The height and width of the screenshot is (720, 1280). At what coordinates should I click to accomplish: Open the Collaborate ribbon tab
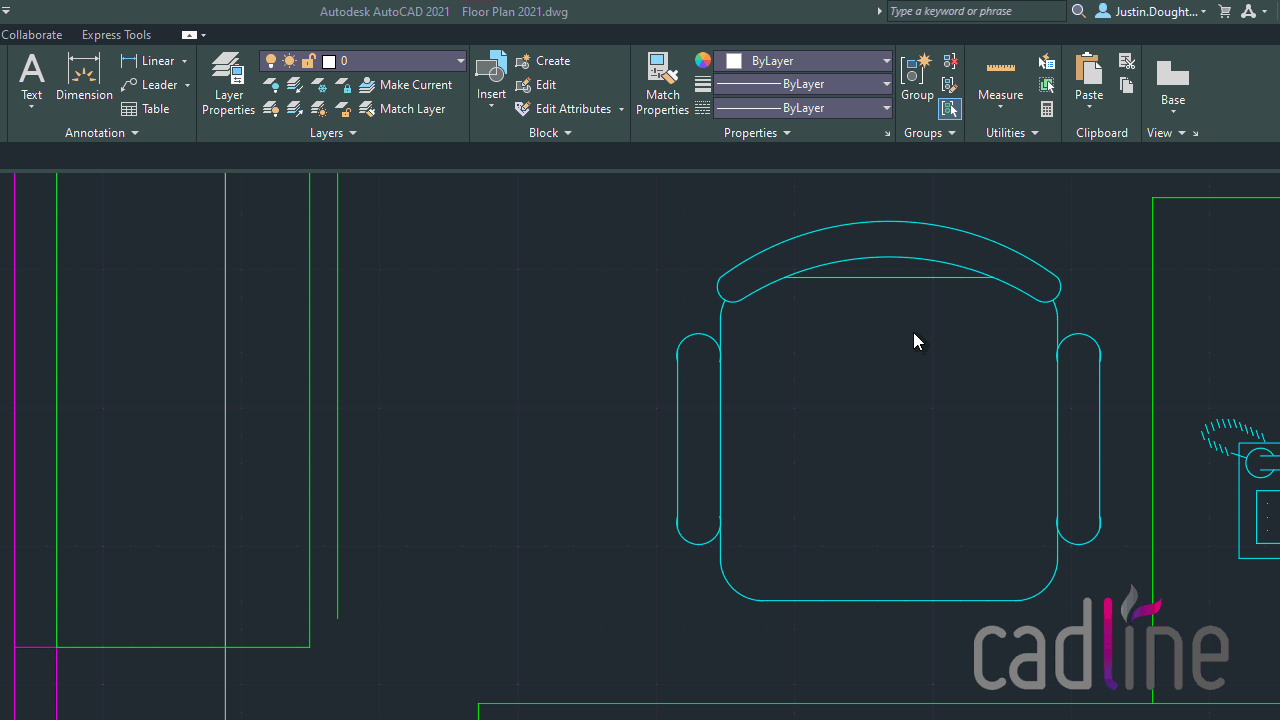click(32, 35)
